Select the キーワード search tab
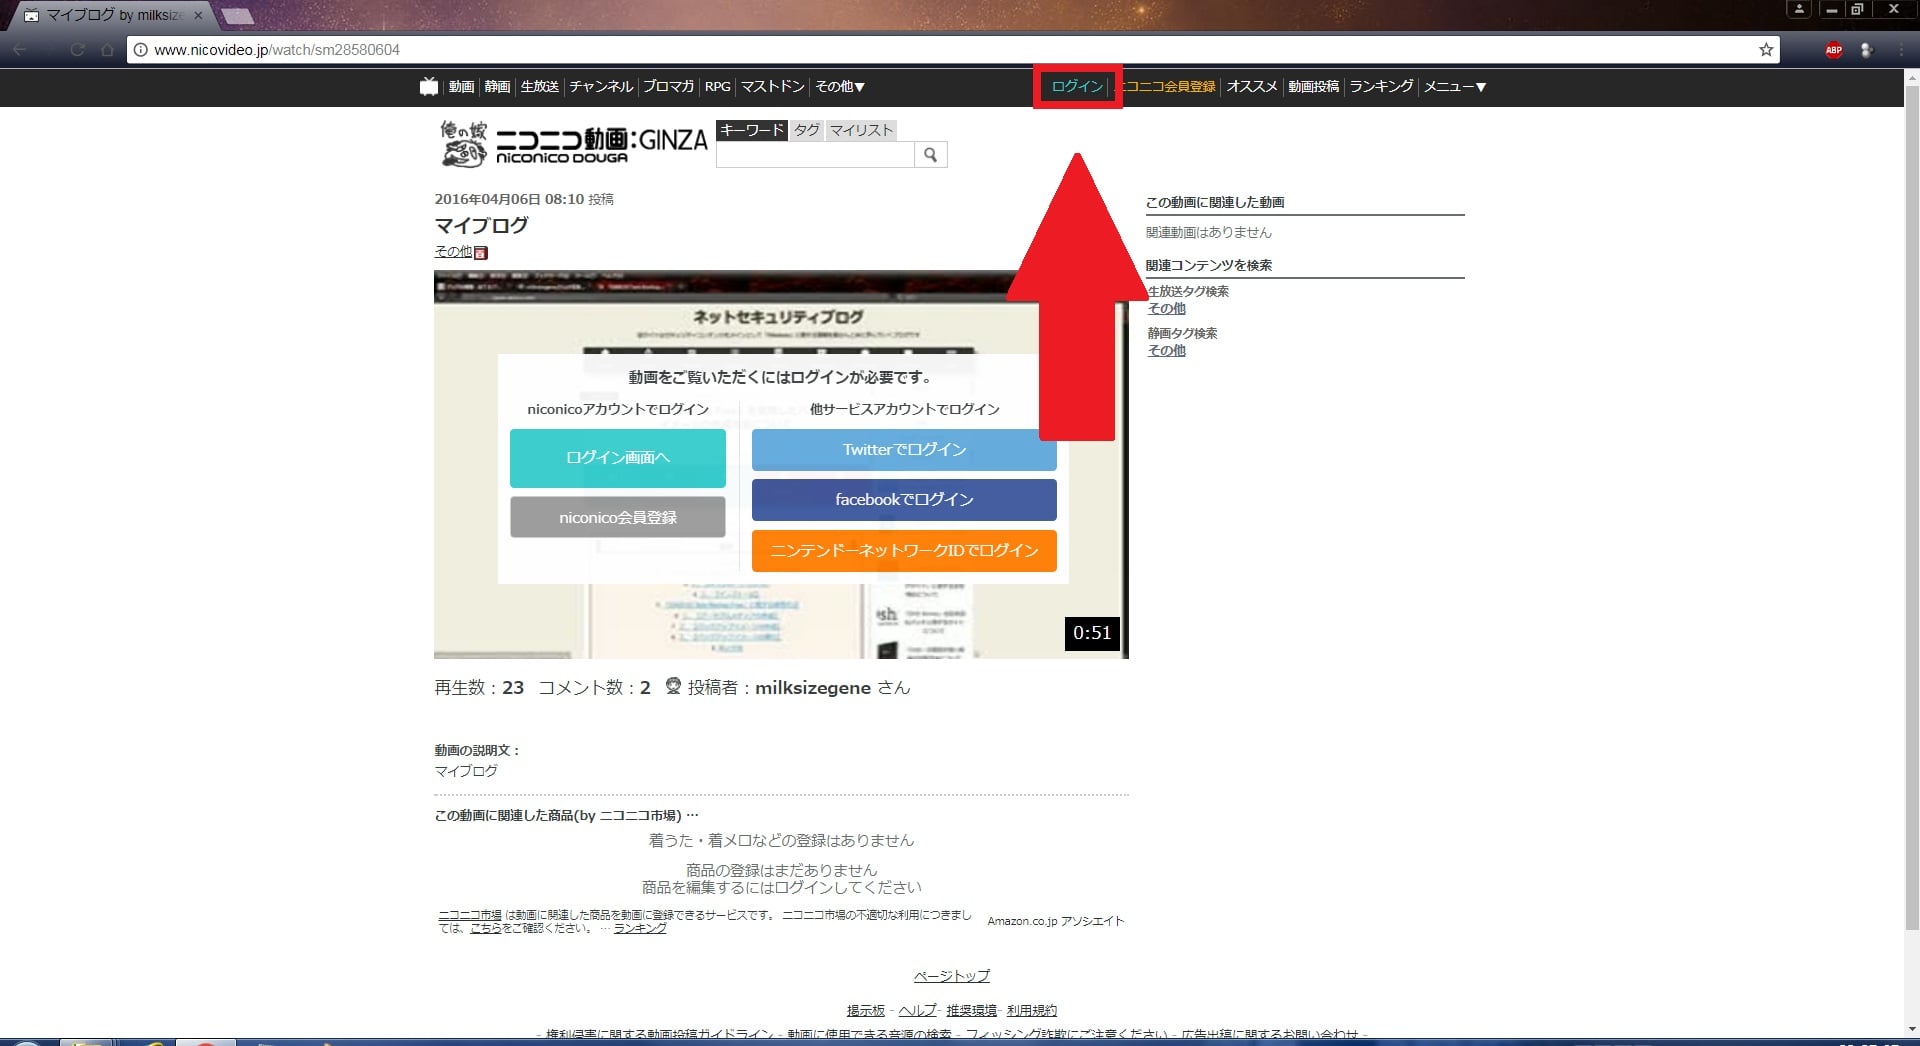 tap(752, 130)
